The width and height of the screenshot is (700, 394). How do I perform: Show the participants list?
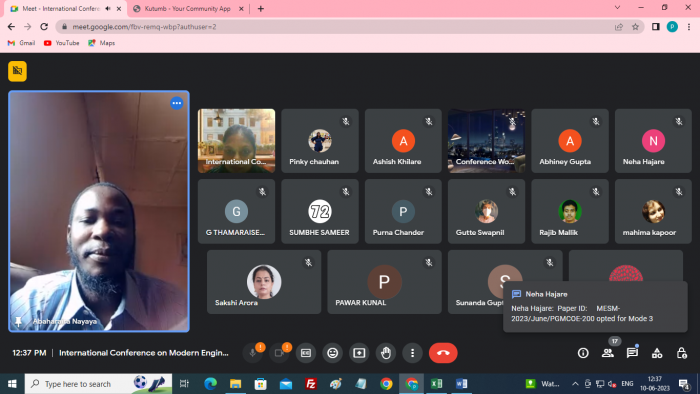[608, 353]
